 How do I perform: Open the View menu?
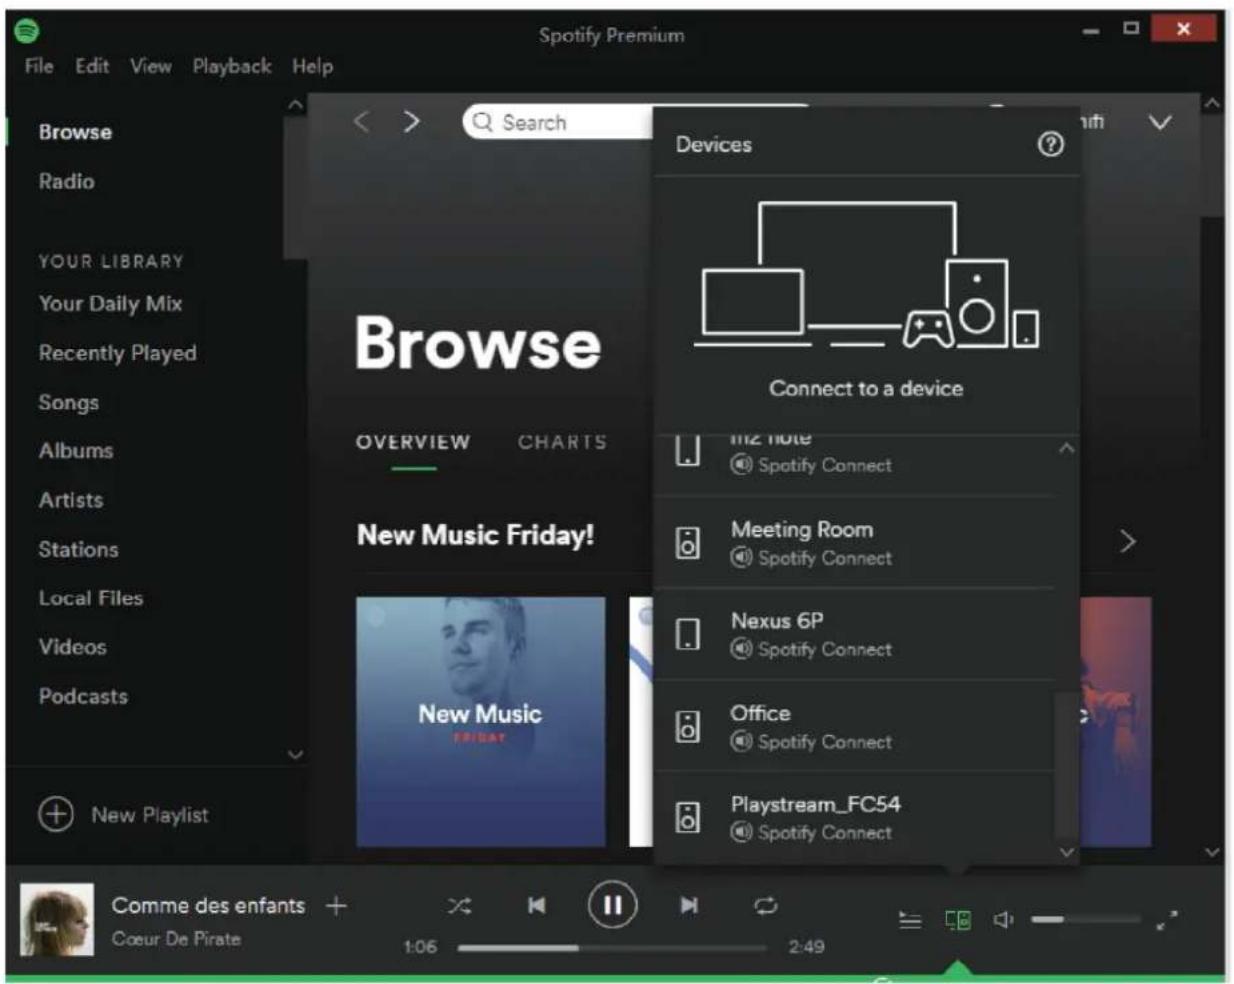tap(151, 66)
